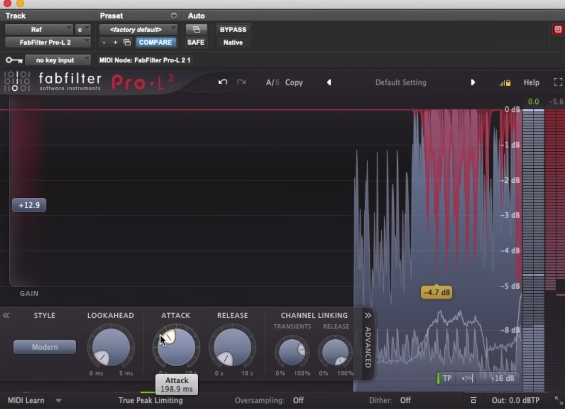This screenshot has height=409, width=565.
Task: Open the MIDI Learn dropdown arrow
Action: click(x=58, y=400)
